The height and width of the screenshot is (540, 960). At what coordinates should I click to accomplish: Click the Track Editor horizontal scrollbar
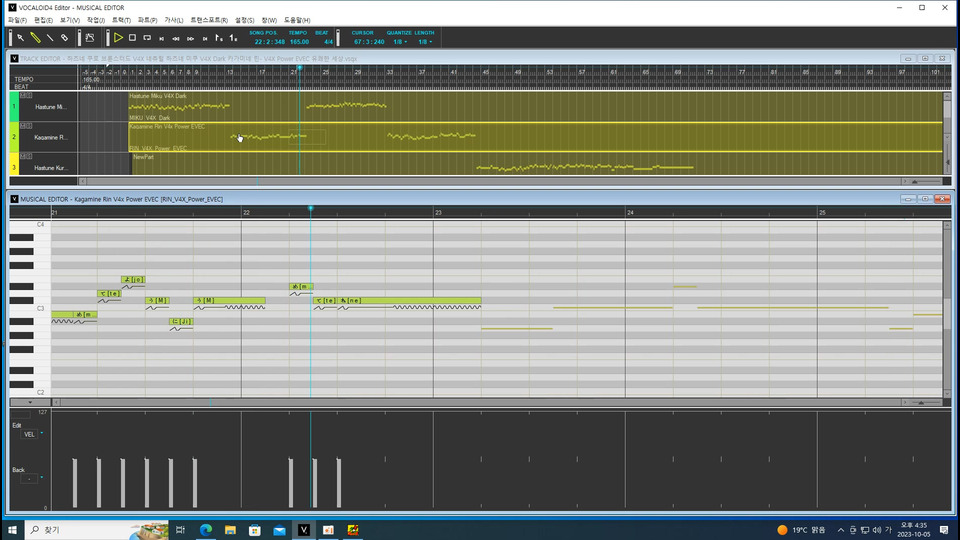[493, 181]
